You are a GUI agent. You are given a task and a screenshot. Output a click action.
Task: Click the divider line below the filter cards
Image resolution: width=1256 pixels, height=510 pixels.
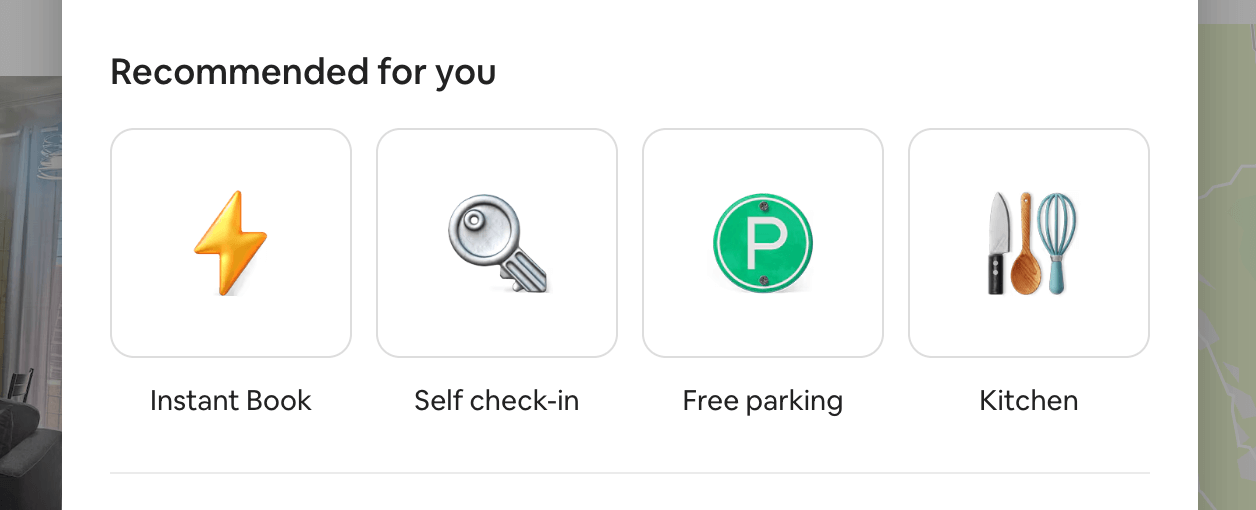tap(630, 473)
